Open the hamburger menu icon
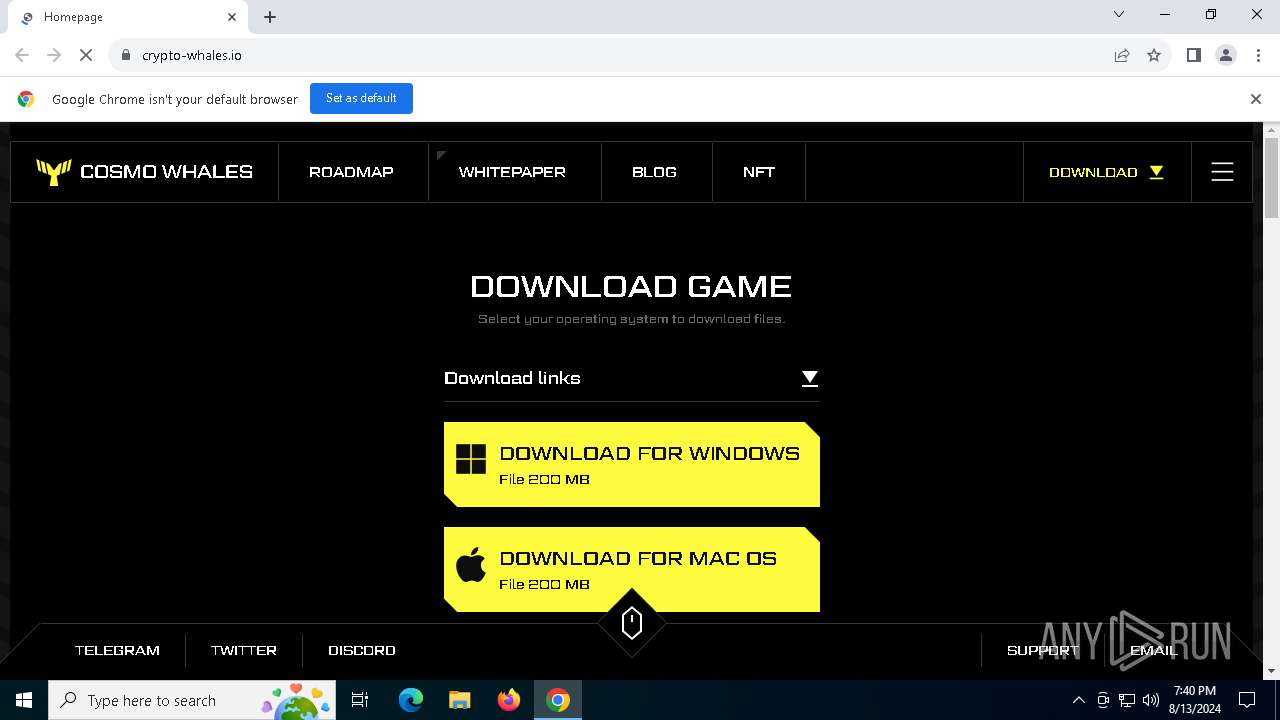The height and width of the screenshot is (720, 1280). coord(1222,172)
